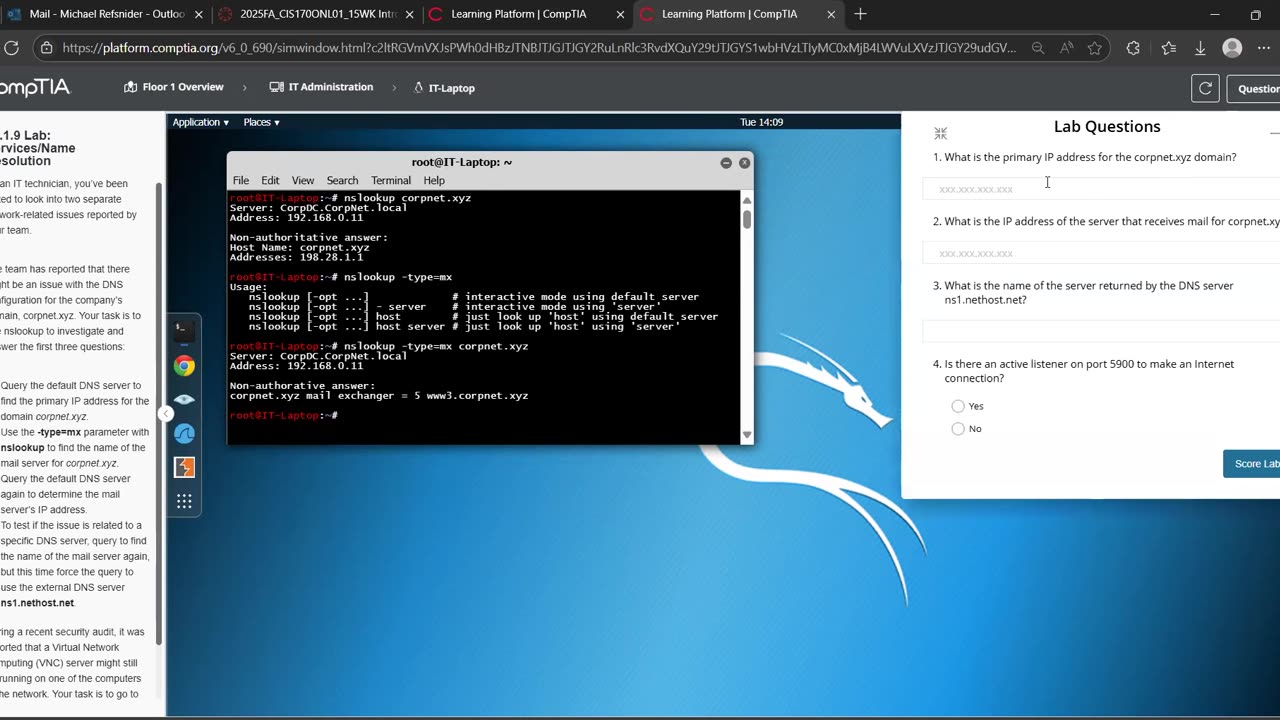Click the terminal scroll up arrow
1280x720 pixels.
[746, 200]
